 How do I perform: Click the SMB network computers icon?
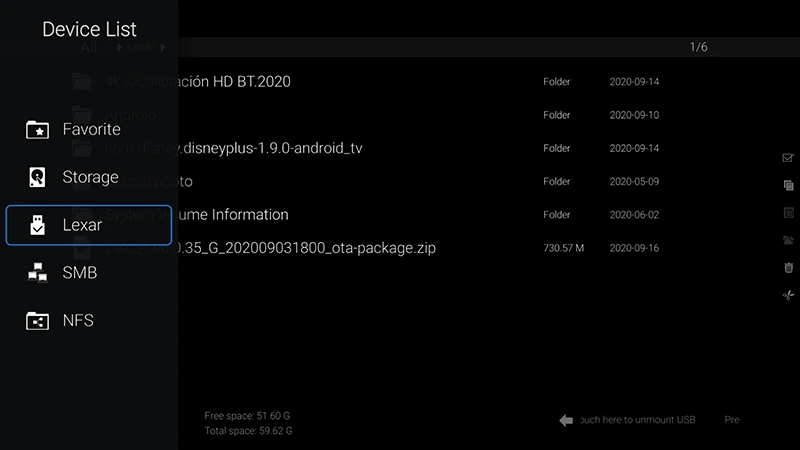tap(37, 272)
